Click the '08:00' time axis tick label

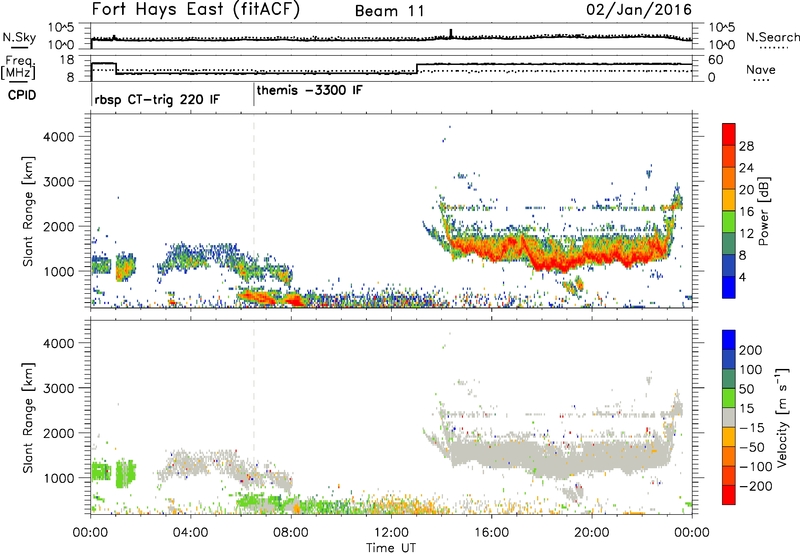[x=291, y=533]
